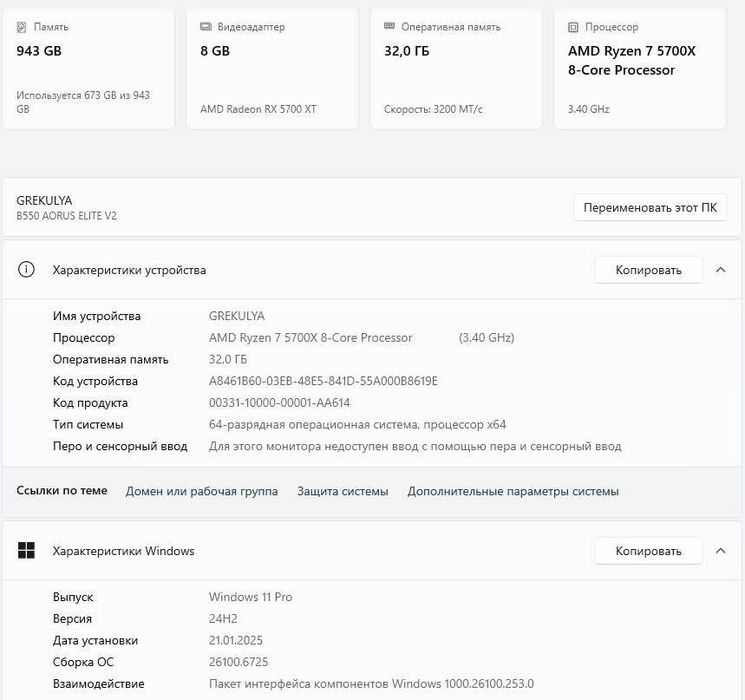The width and height of the screenshot is (745, 700).
Task: Select the Используется 673 GB из 943 GB text
Action: 83,102
